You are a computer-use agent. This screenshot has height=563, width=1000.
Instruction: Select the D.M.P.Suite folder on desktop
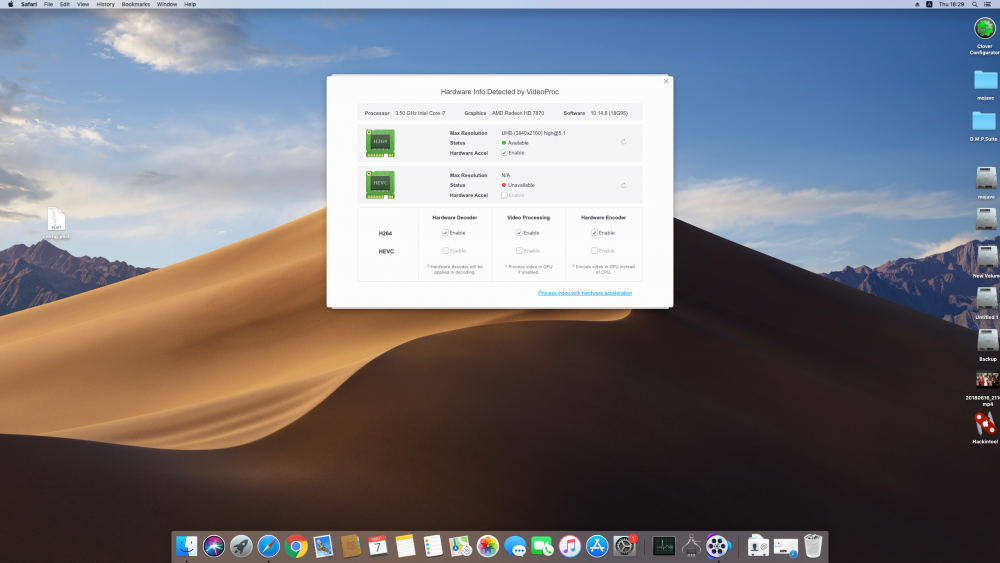coord(984,121)
